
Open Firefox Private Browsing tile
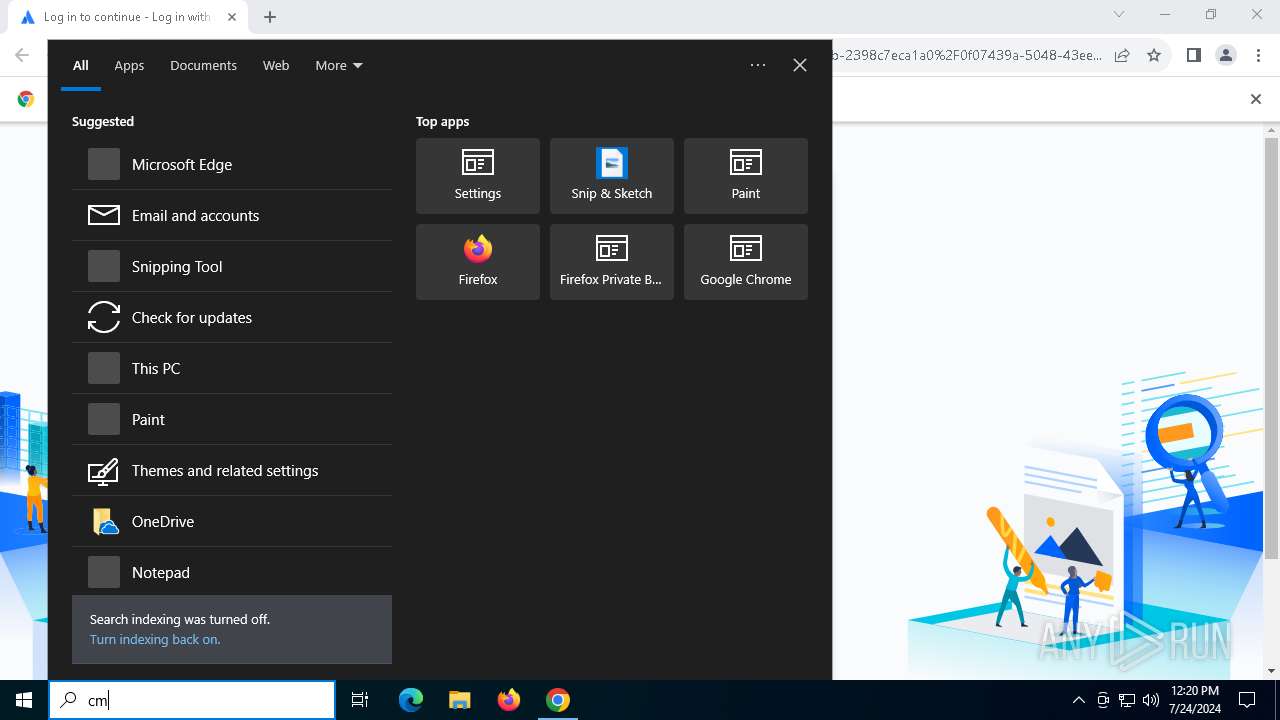(612, 262)
